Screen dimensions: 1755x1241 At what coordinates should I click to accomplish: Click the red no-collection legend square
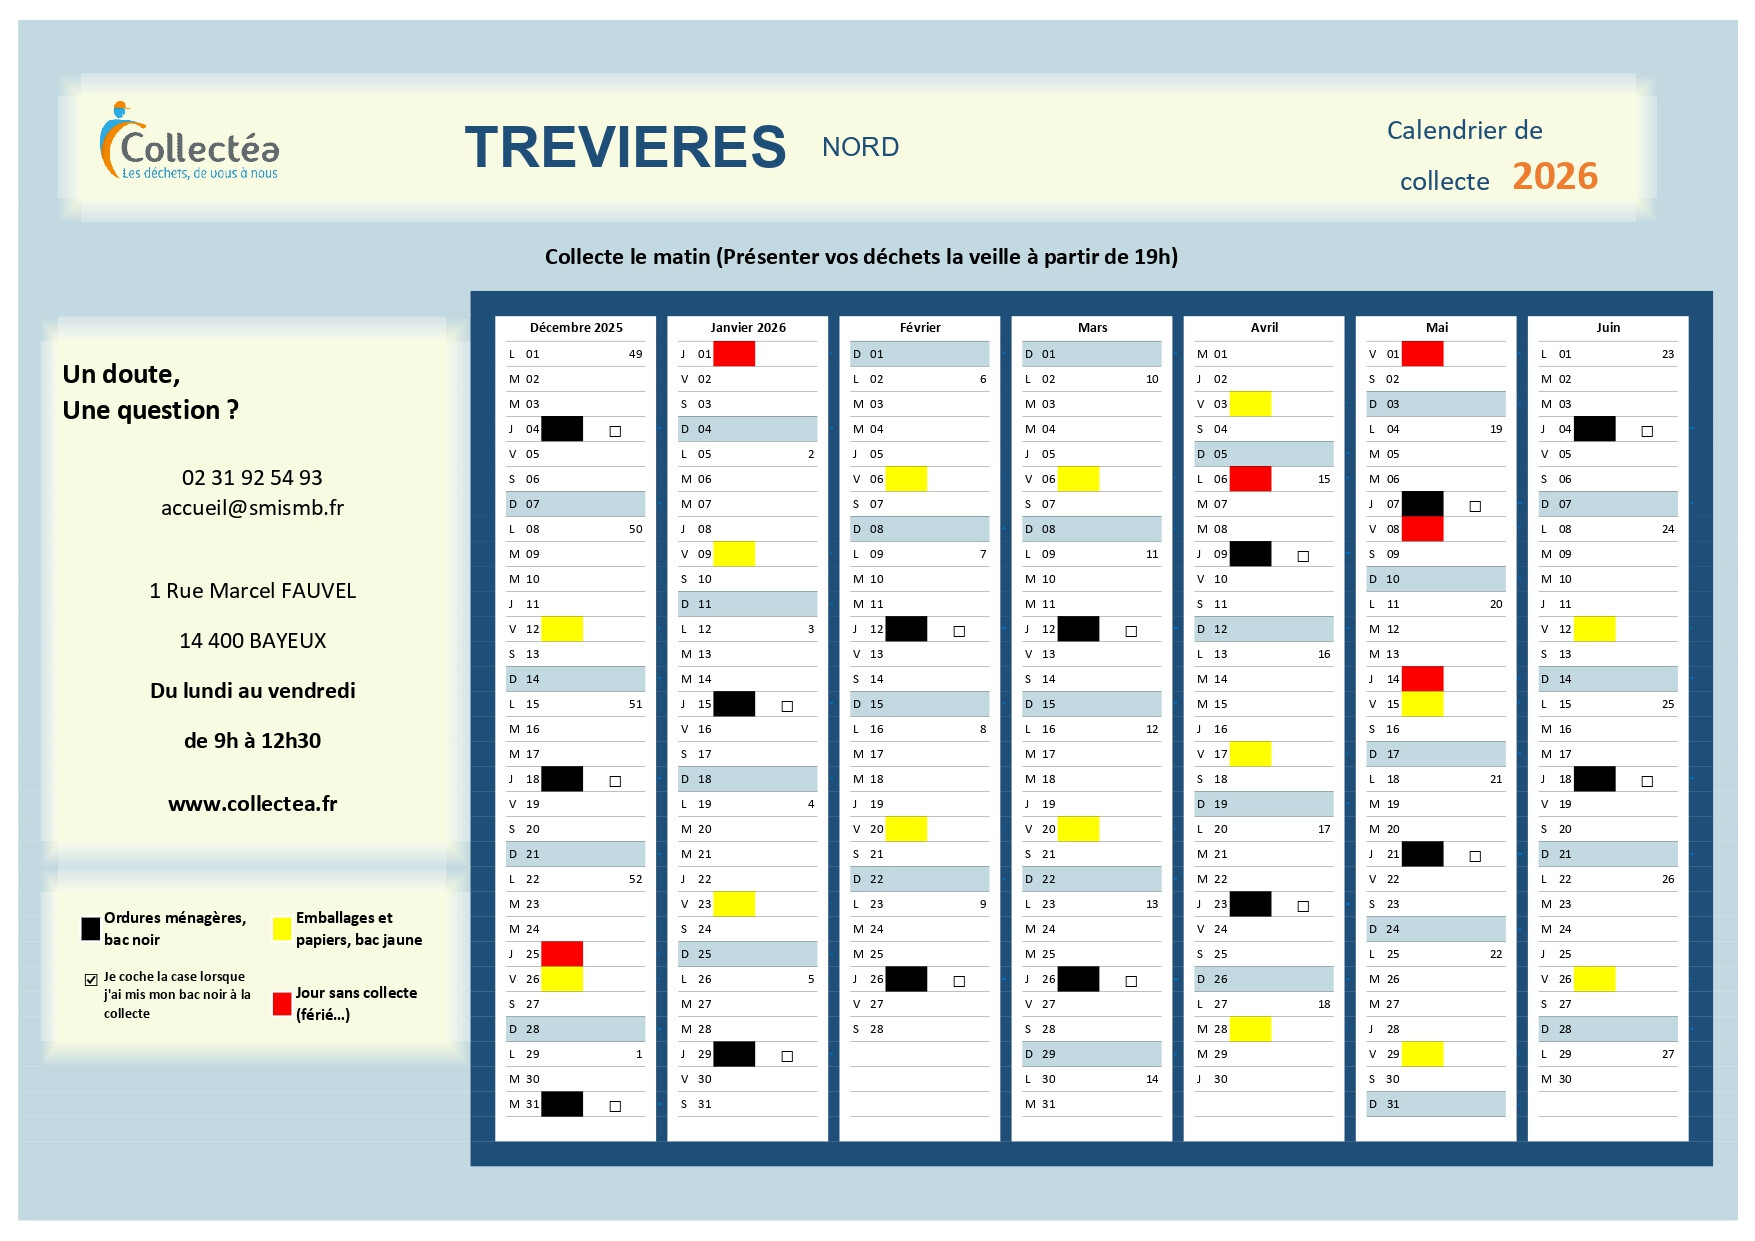click(282, 1004)
